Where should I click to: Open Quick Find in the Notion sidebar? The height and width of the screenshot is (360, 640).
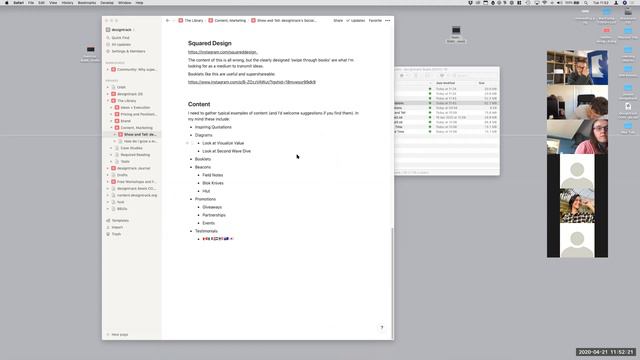(120, 38)
